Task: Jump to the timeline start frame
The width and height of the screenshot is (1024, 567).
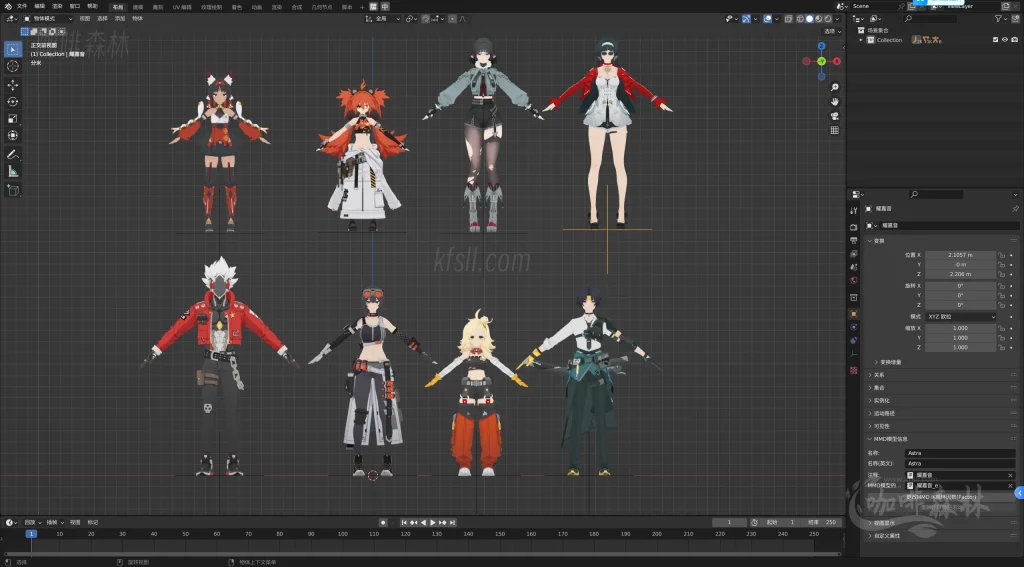Action: coord(404,523)
